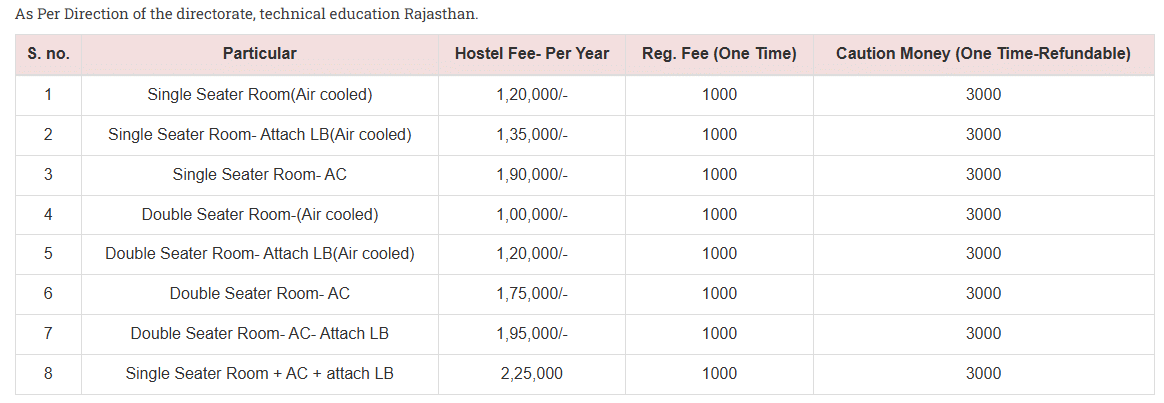1164x403 pixels.
Task: Click 'Reg. Fee (One Time)' header
Action: (719, 54)
